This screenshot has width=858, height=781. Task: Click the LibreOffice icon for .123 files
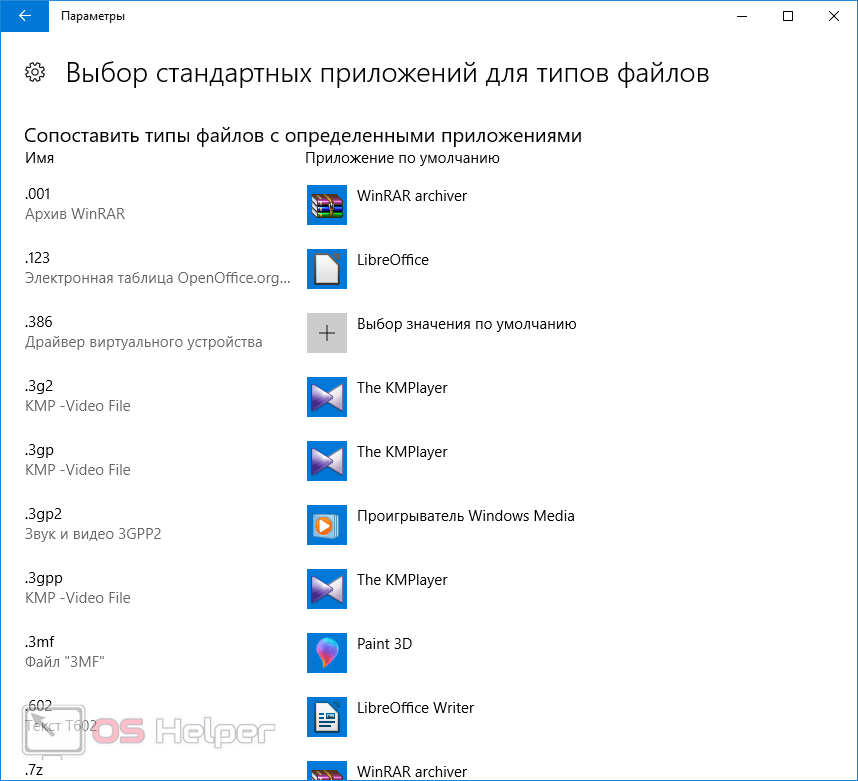(x=327, y=269)
